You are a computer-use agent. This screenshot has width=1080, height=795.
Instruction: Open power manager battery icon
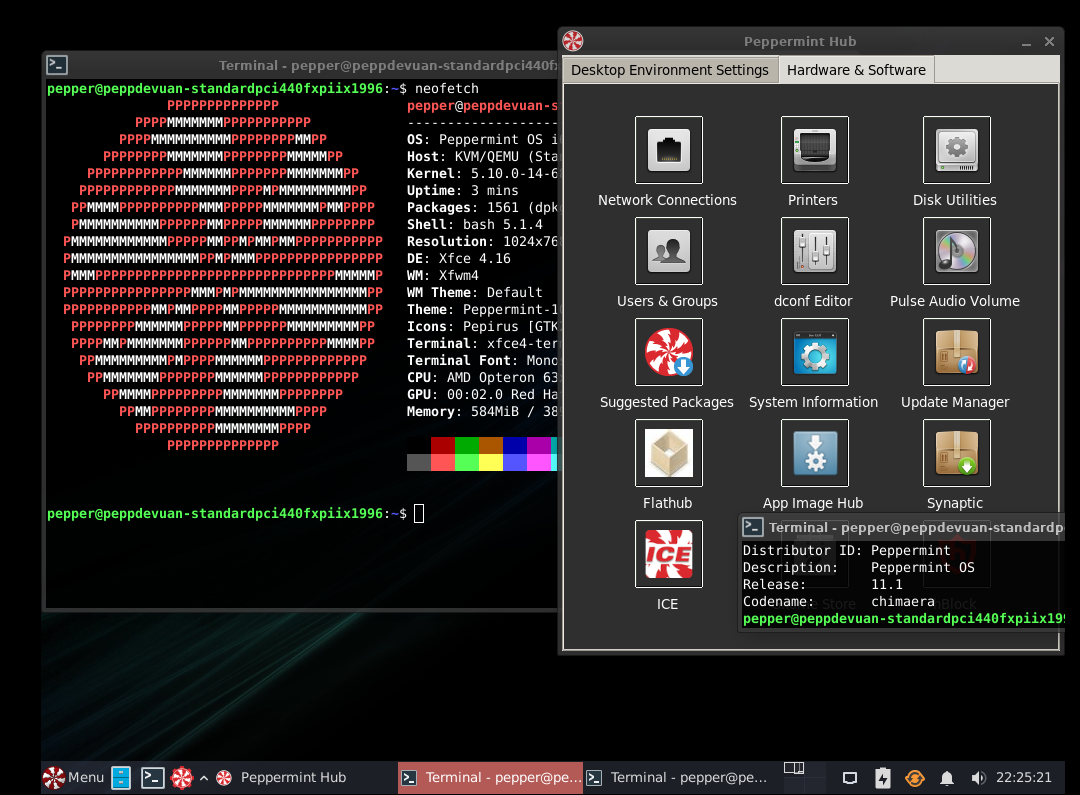[x=882, y=778]
